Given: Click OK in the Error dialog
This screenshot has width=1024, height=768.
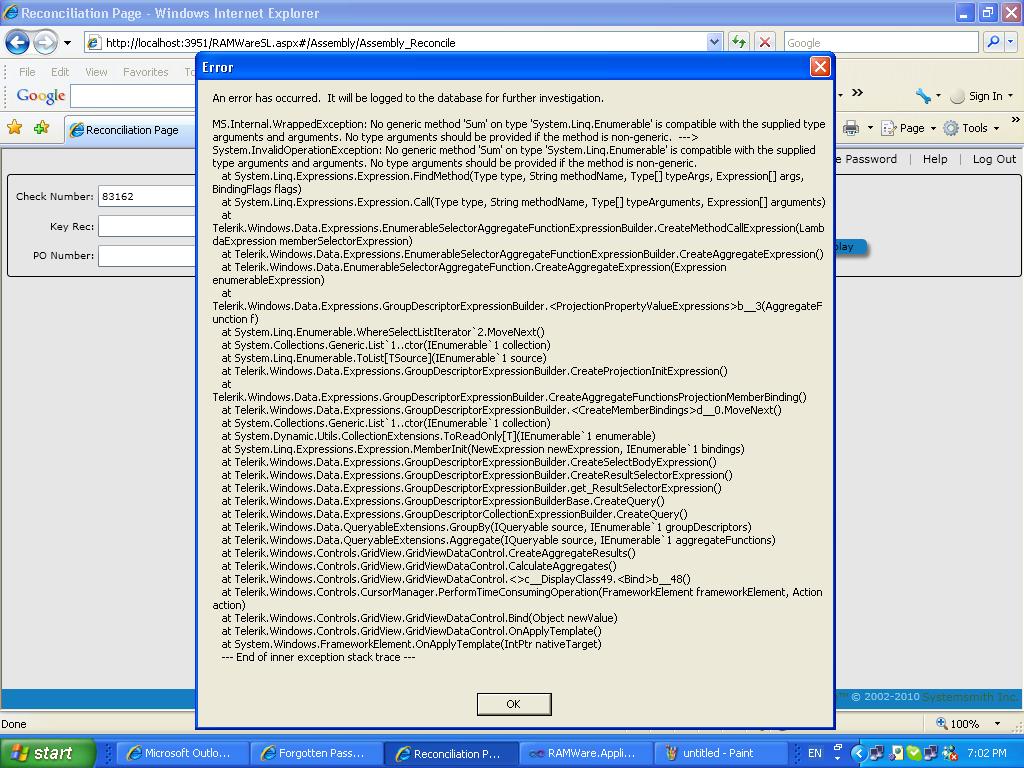Looking at the screenshot, I should click(x=514, y=704).
